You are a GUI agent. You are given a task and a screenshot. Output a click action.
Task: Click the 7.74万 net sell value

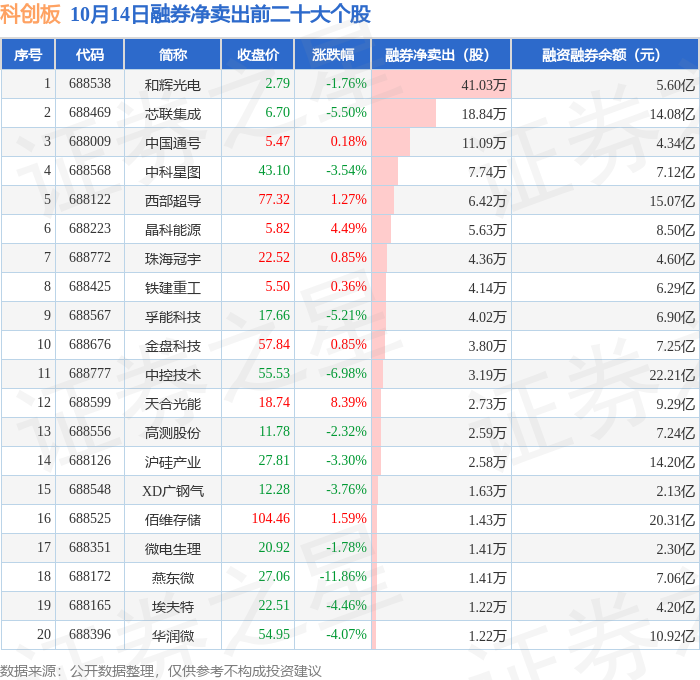coord(487,172)
